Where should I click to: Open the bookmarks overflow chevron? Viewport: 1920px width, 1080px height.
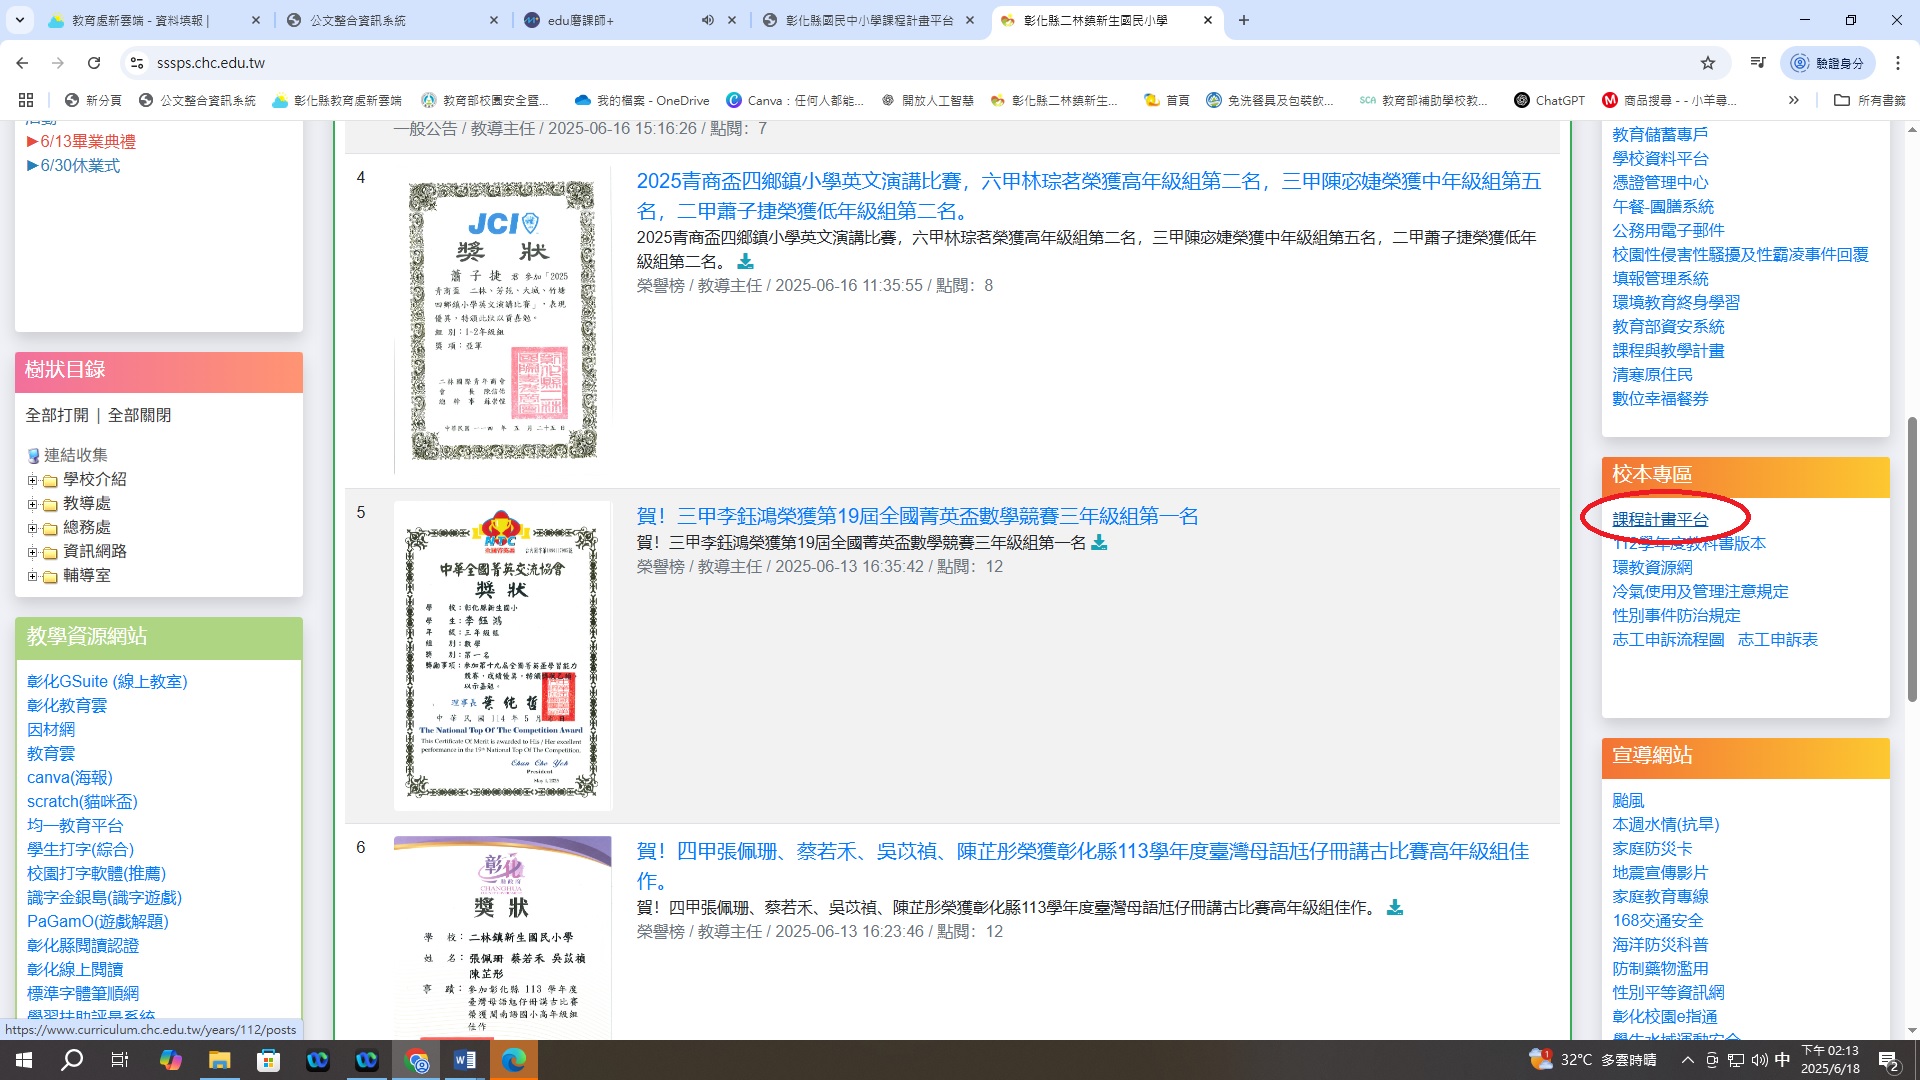point(1794,100)
